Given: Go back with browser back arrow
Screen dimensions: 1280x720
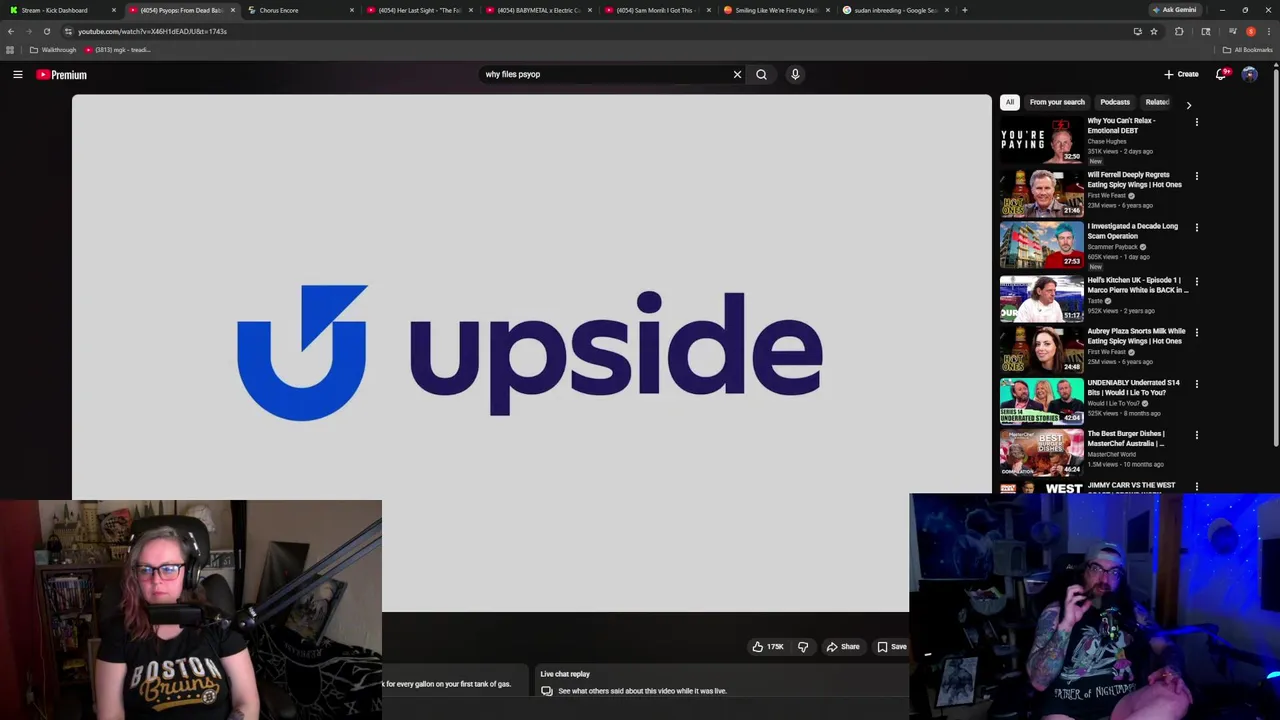Looking at the screenshot, I should pos(11,31).
